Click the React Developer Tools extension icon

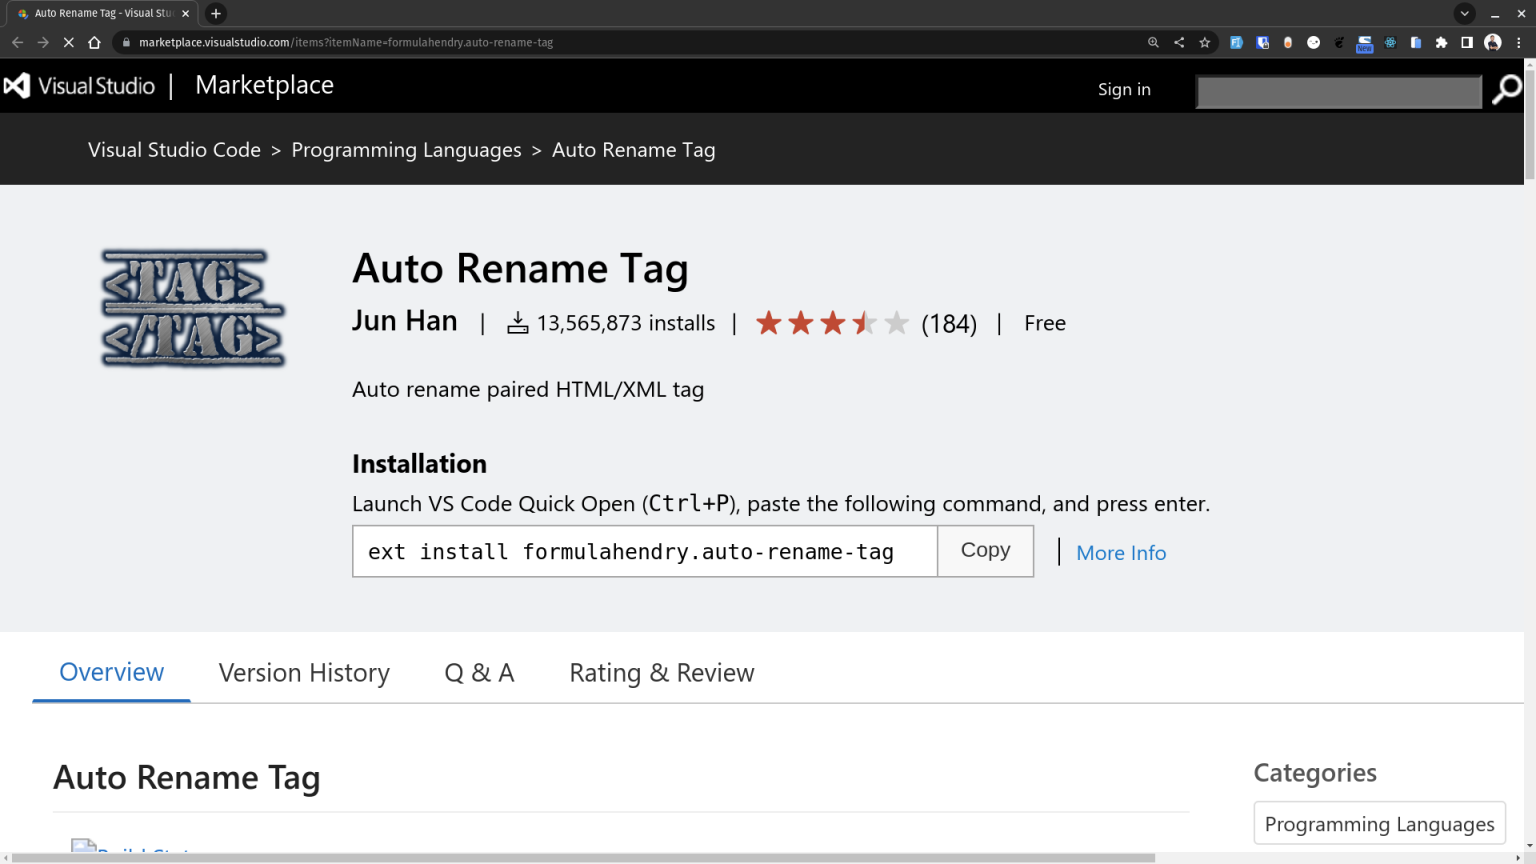pos(1390,42)
